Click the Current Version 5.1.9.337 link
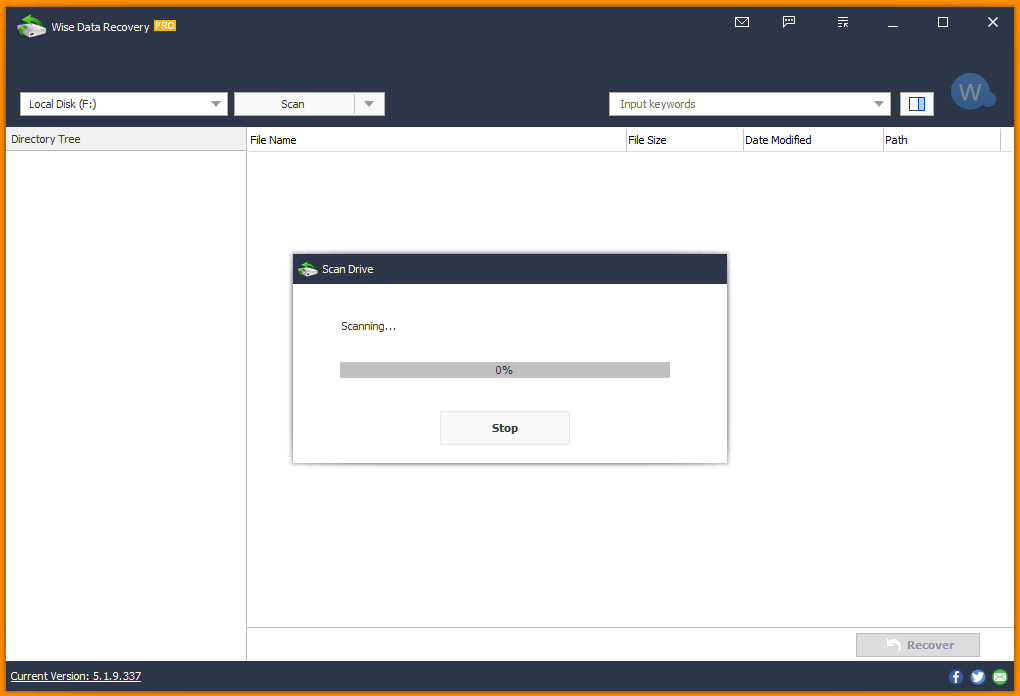The height and width of the screenshot is (696, 1020). pyautogui.click(x=76, y=676)
